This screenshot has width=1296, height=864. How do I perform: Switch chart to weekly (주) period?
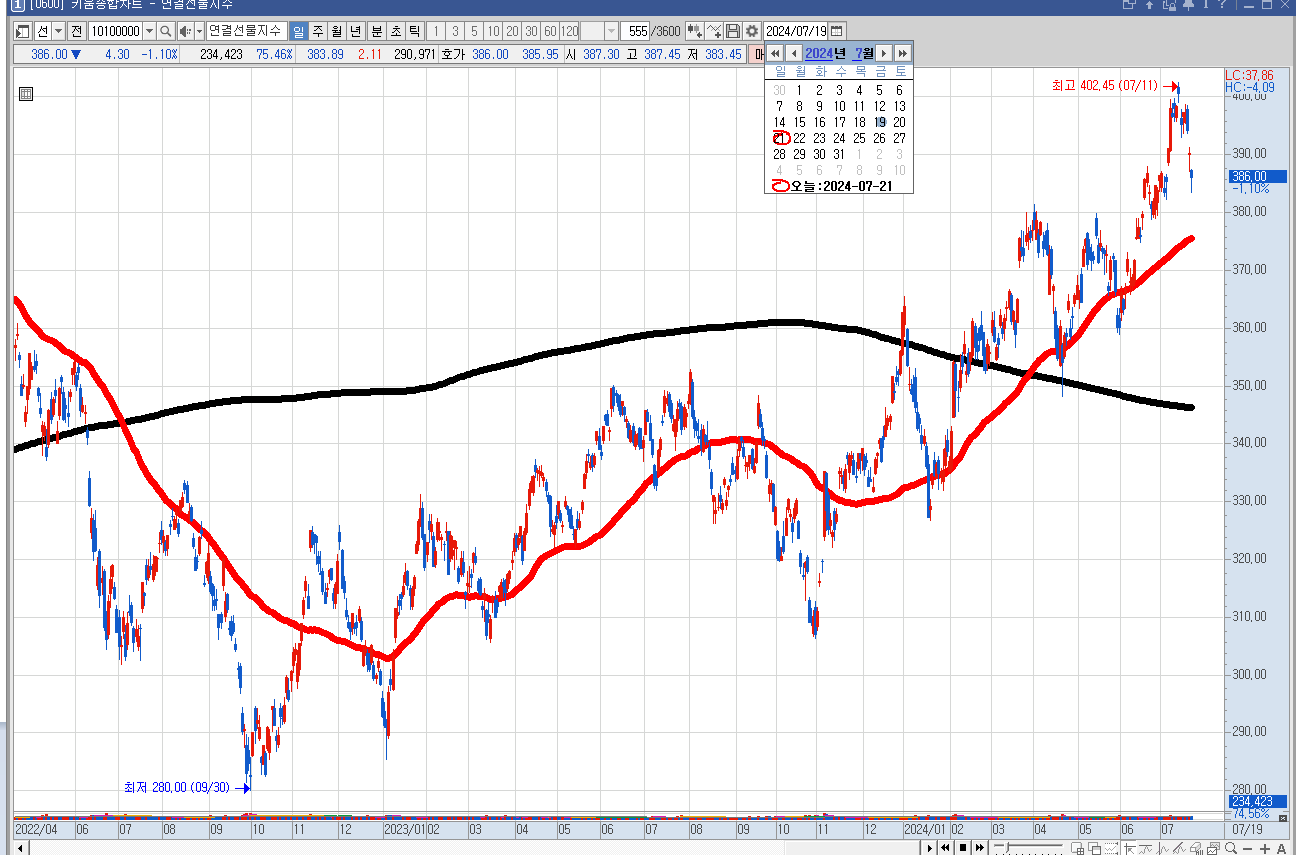[x=318, y=31]
